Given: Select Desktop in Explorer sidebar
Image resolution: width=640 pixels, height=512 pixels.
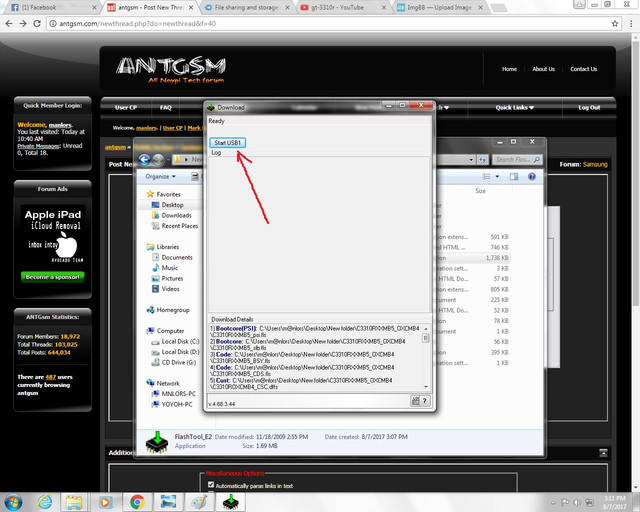Looking at the screenshot, I should click(172, 205).
